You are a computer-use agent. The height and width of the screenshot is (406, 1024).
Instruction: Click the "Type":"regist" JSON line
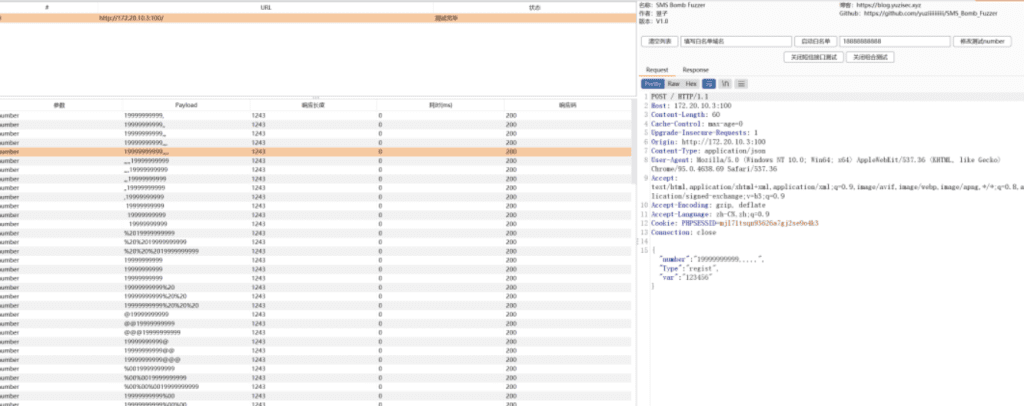pyautogui.click(x=690, y=268)
